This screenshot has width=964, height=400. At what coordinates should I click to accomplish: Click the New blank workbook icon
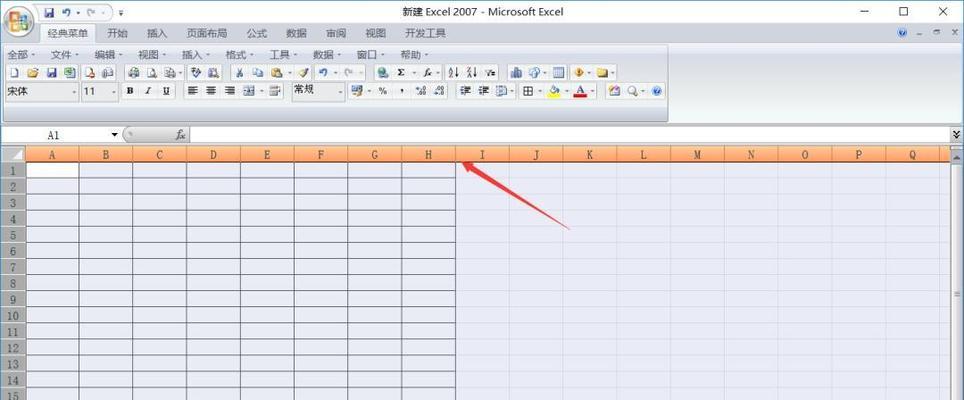15,73
